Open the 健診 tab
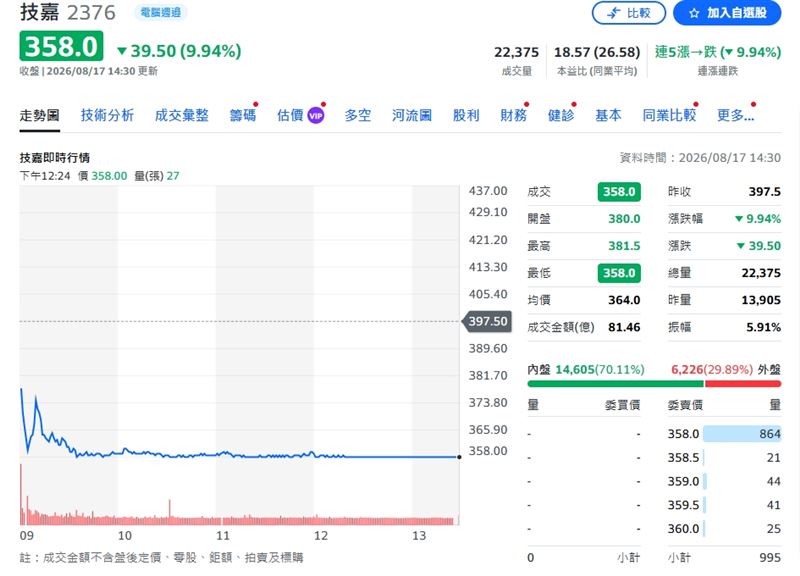 [561, 115]
